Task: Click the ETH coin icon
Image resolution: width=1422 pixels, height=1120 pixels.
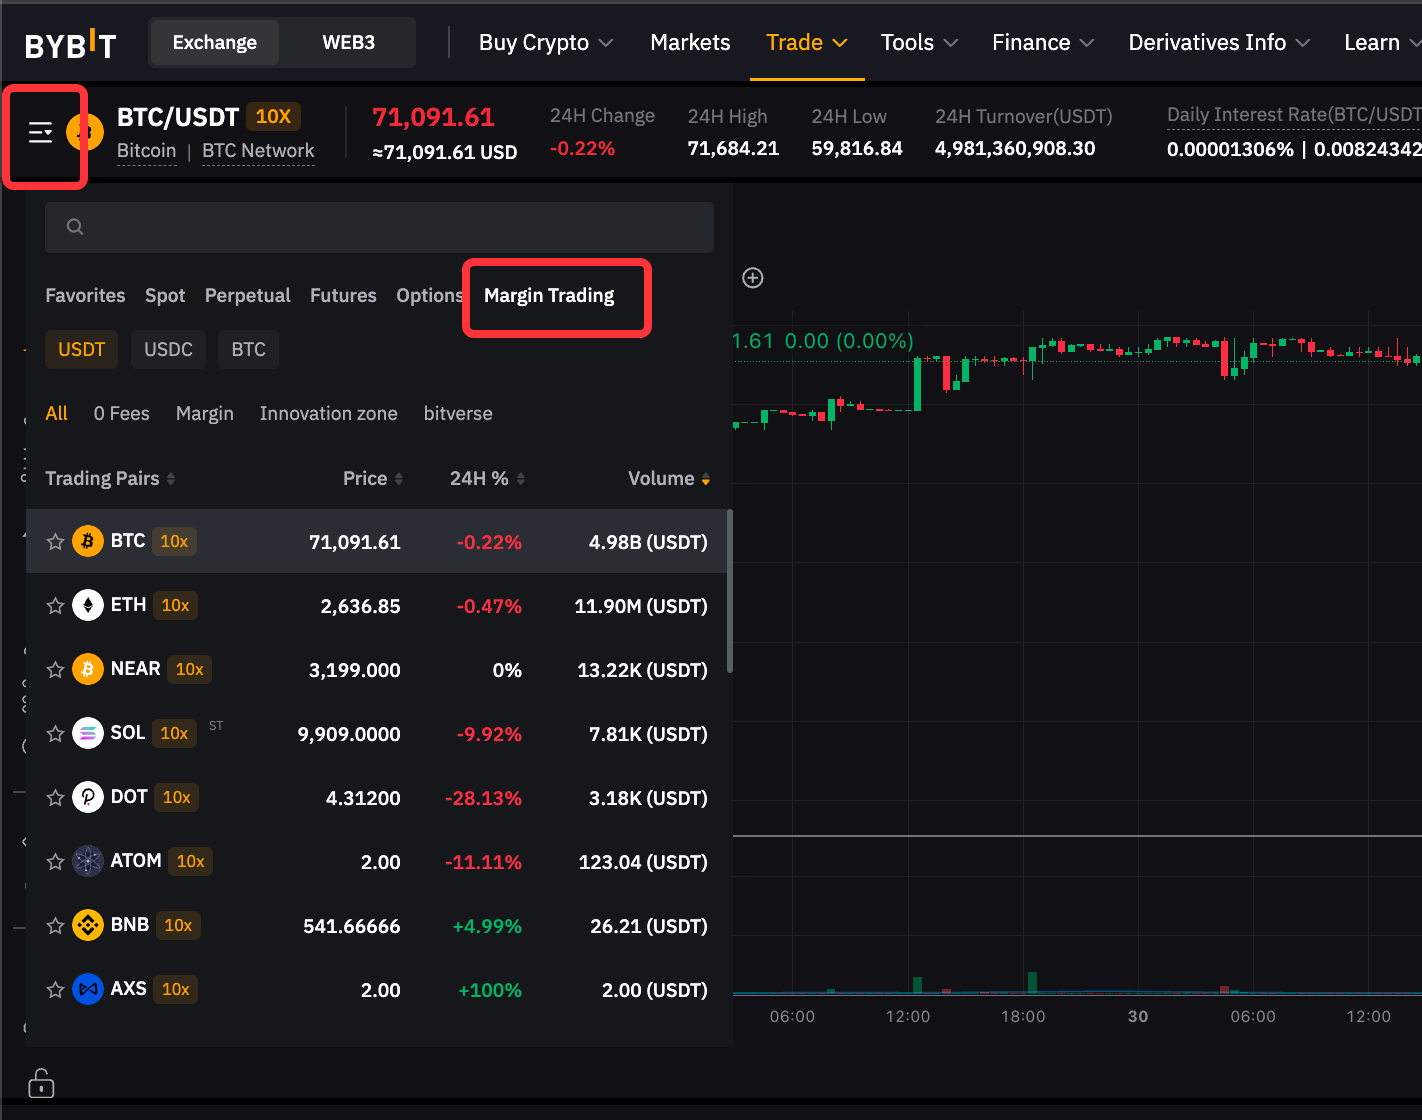Action: [88, 605]
